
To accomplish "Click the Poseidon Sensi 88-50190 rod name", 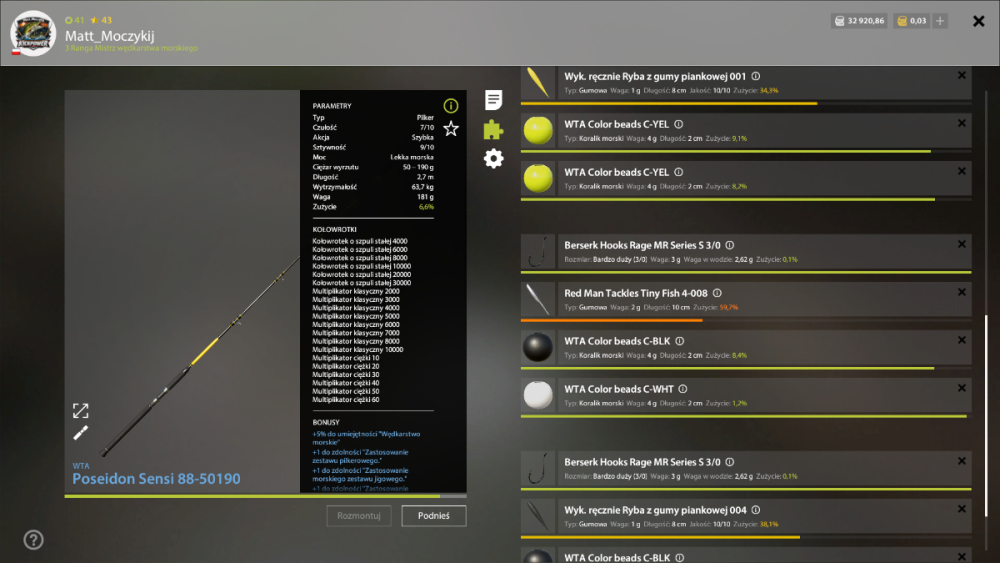I will point(156,479).
